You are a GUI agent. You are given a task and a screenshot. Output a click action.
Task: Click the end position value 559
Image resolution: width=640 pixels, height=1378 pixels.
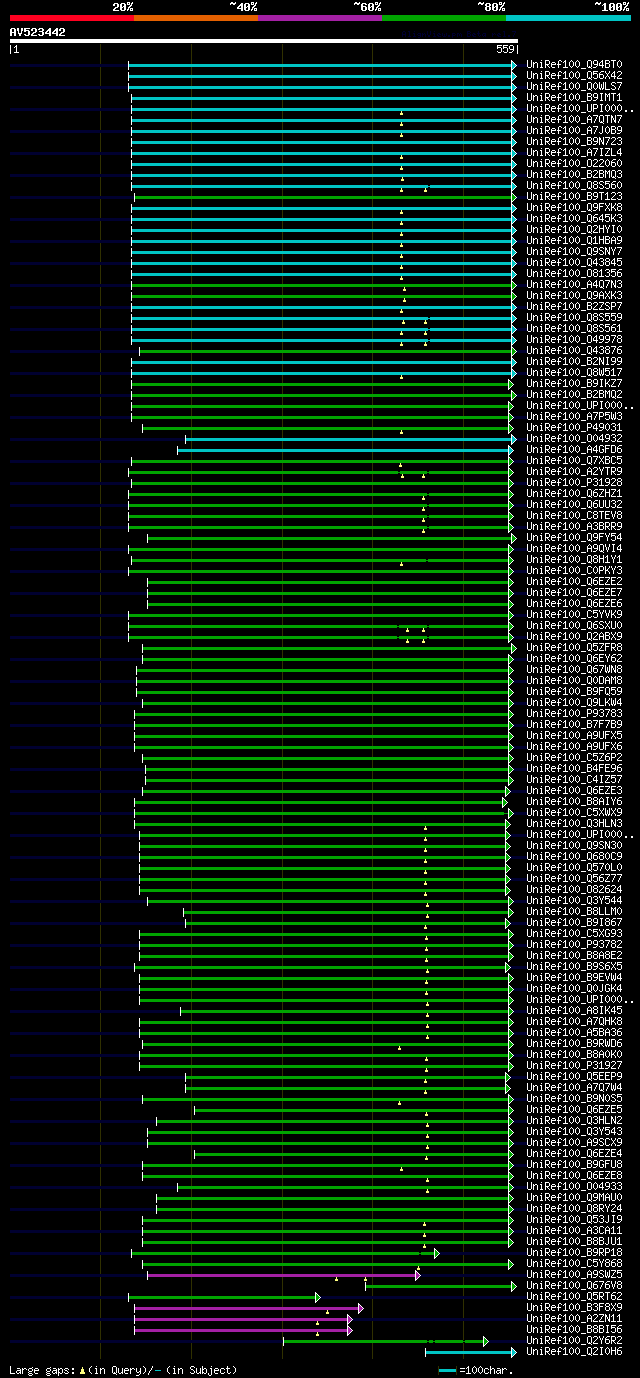[x=506, y=49]
